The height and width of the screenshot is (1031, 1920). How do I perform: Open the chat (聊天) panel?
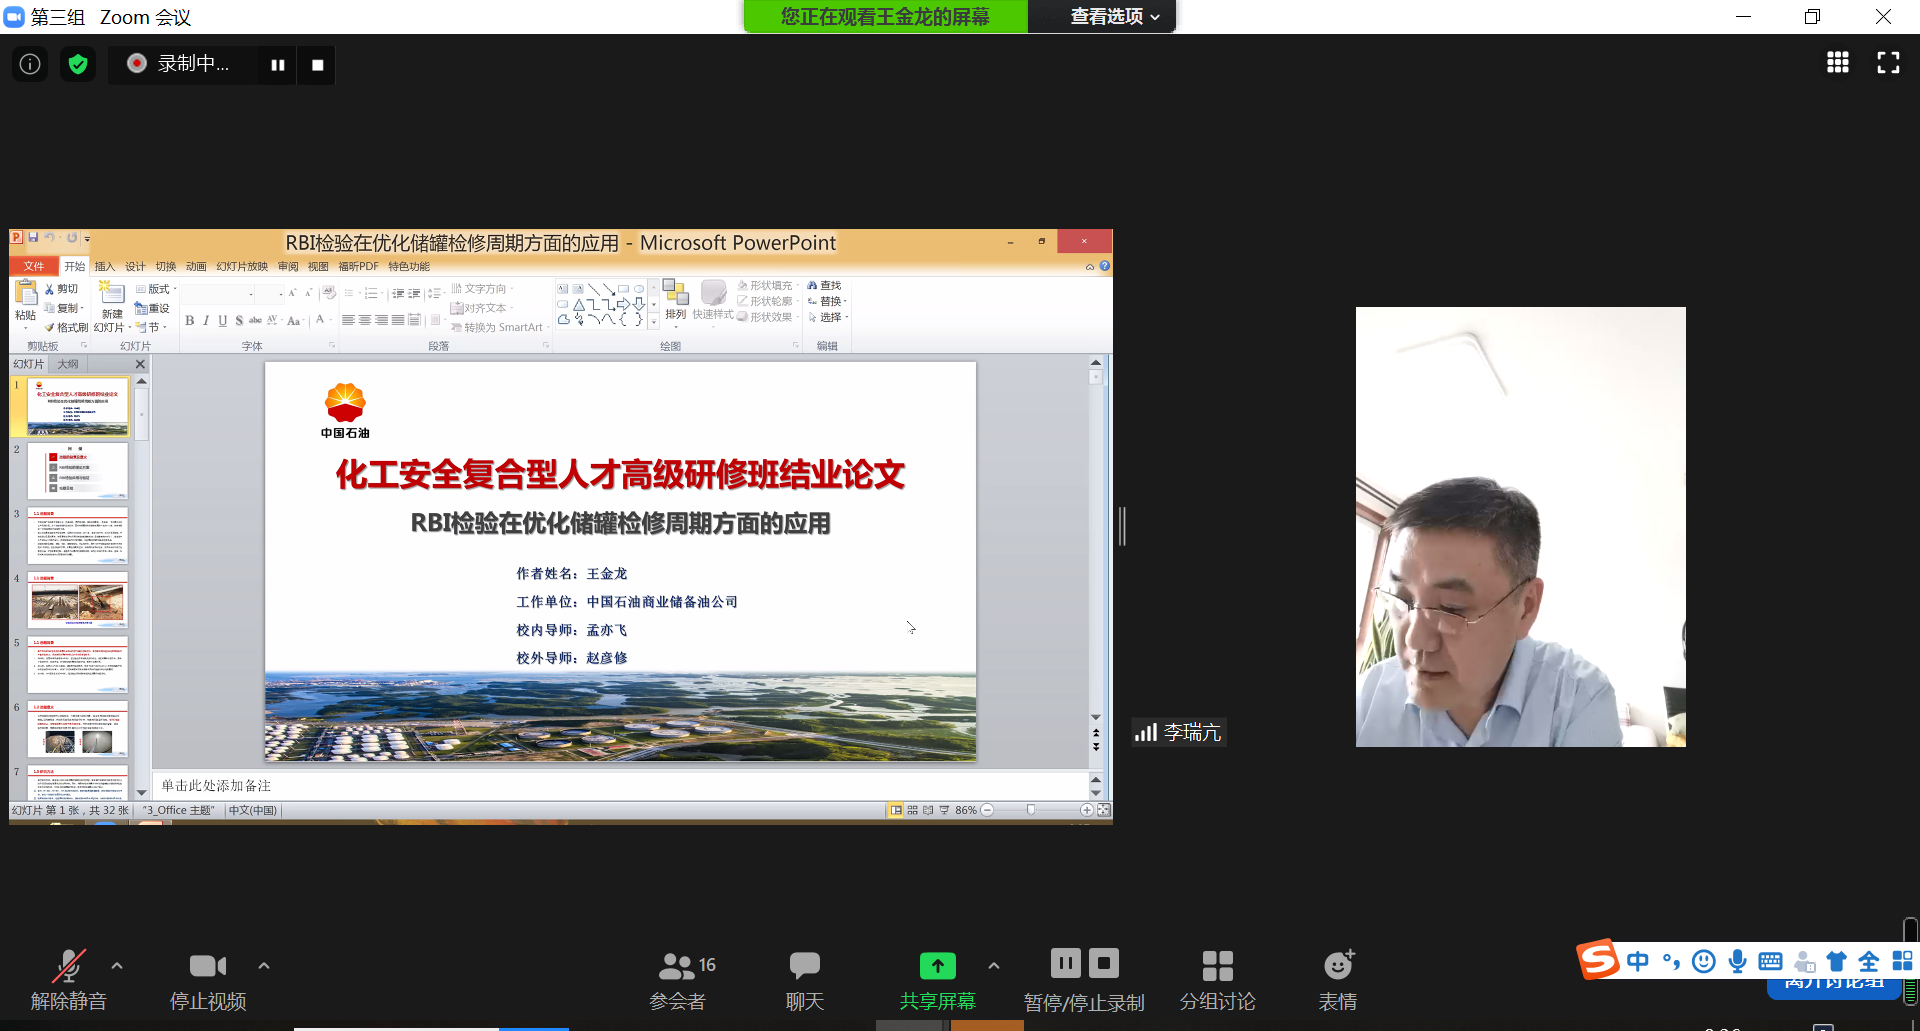(804, 979)
